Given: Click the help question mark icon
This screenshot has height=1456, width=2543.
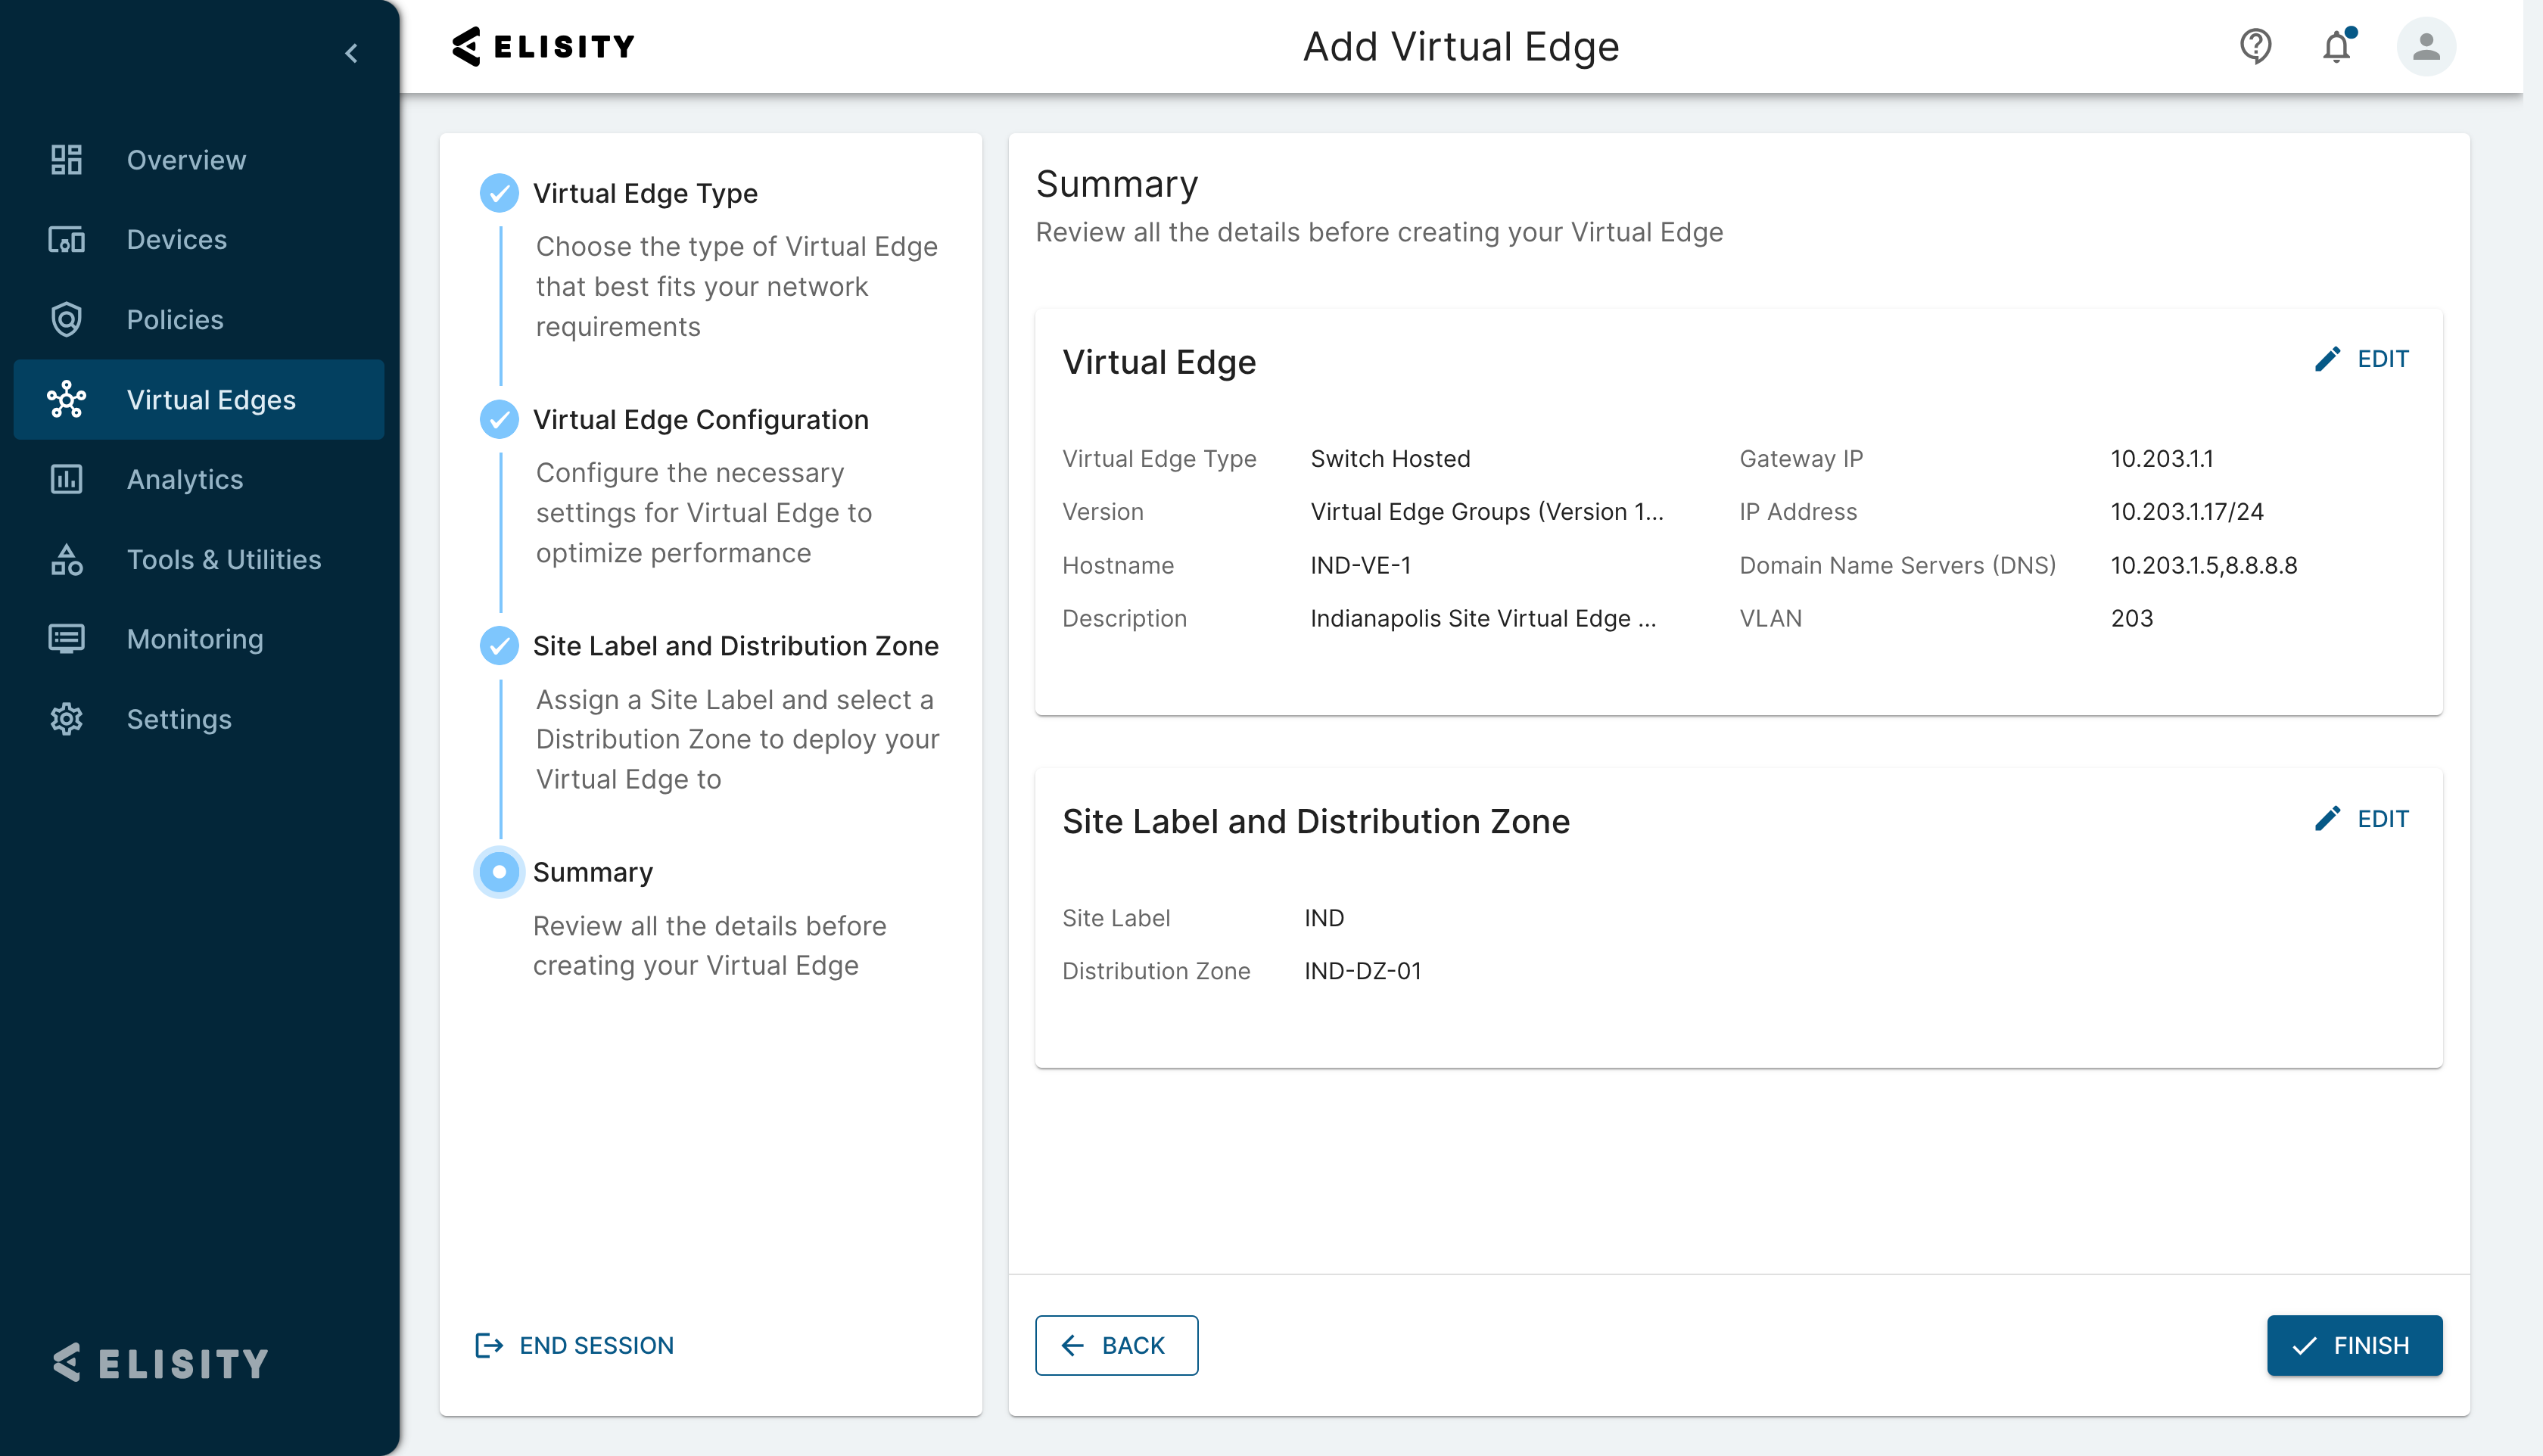Looking at the screenshot, I should tap(2255, 46).
